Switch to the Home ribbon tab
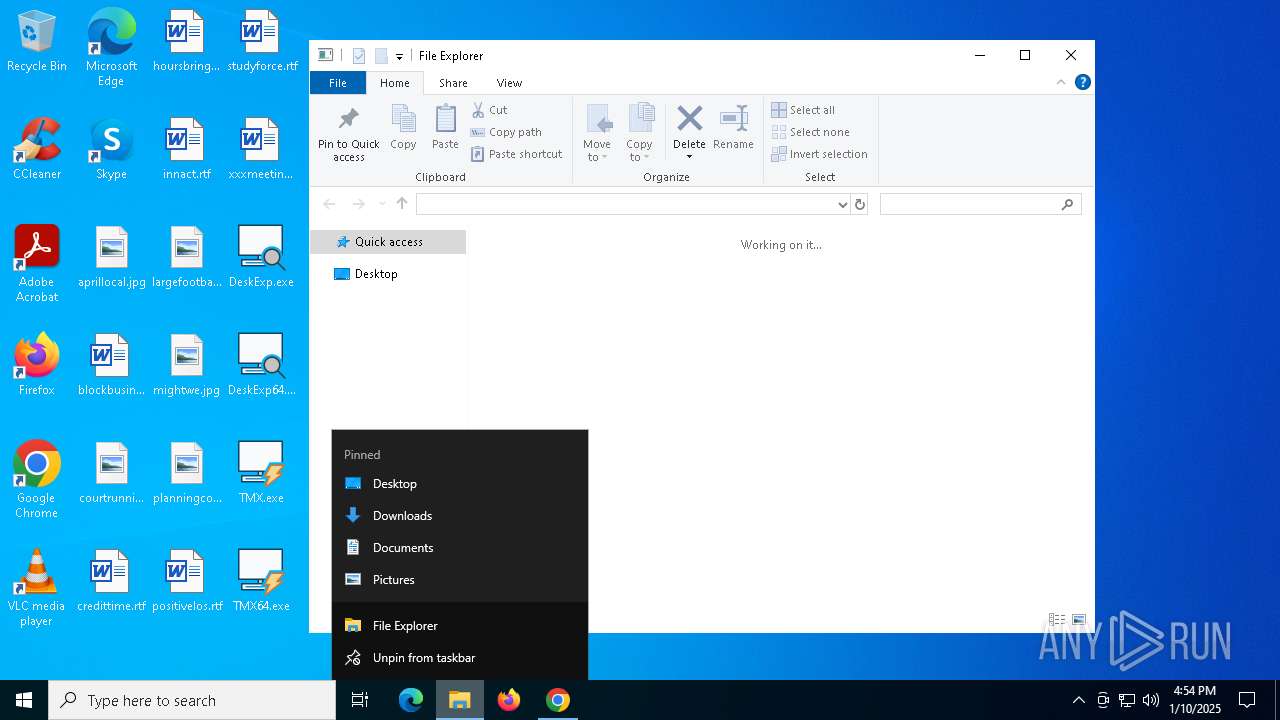The height and width of the screenshot is (720, 1280). [395, 83]
